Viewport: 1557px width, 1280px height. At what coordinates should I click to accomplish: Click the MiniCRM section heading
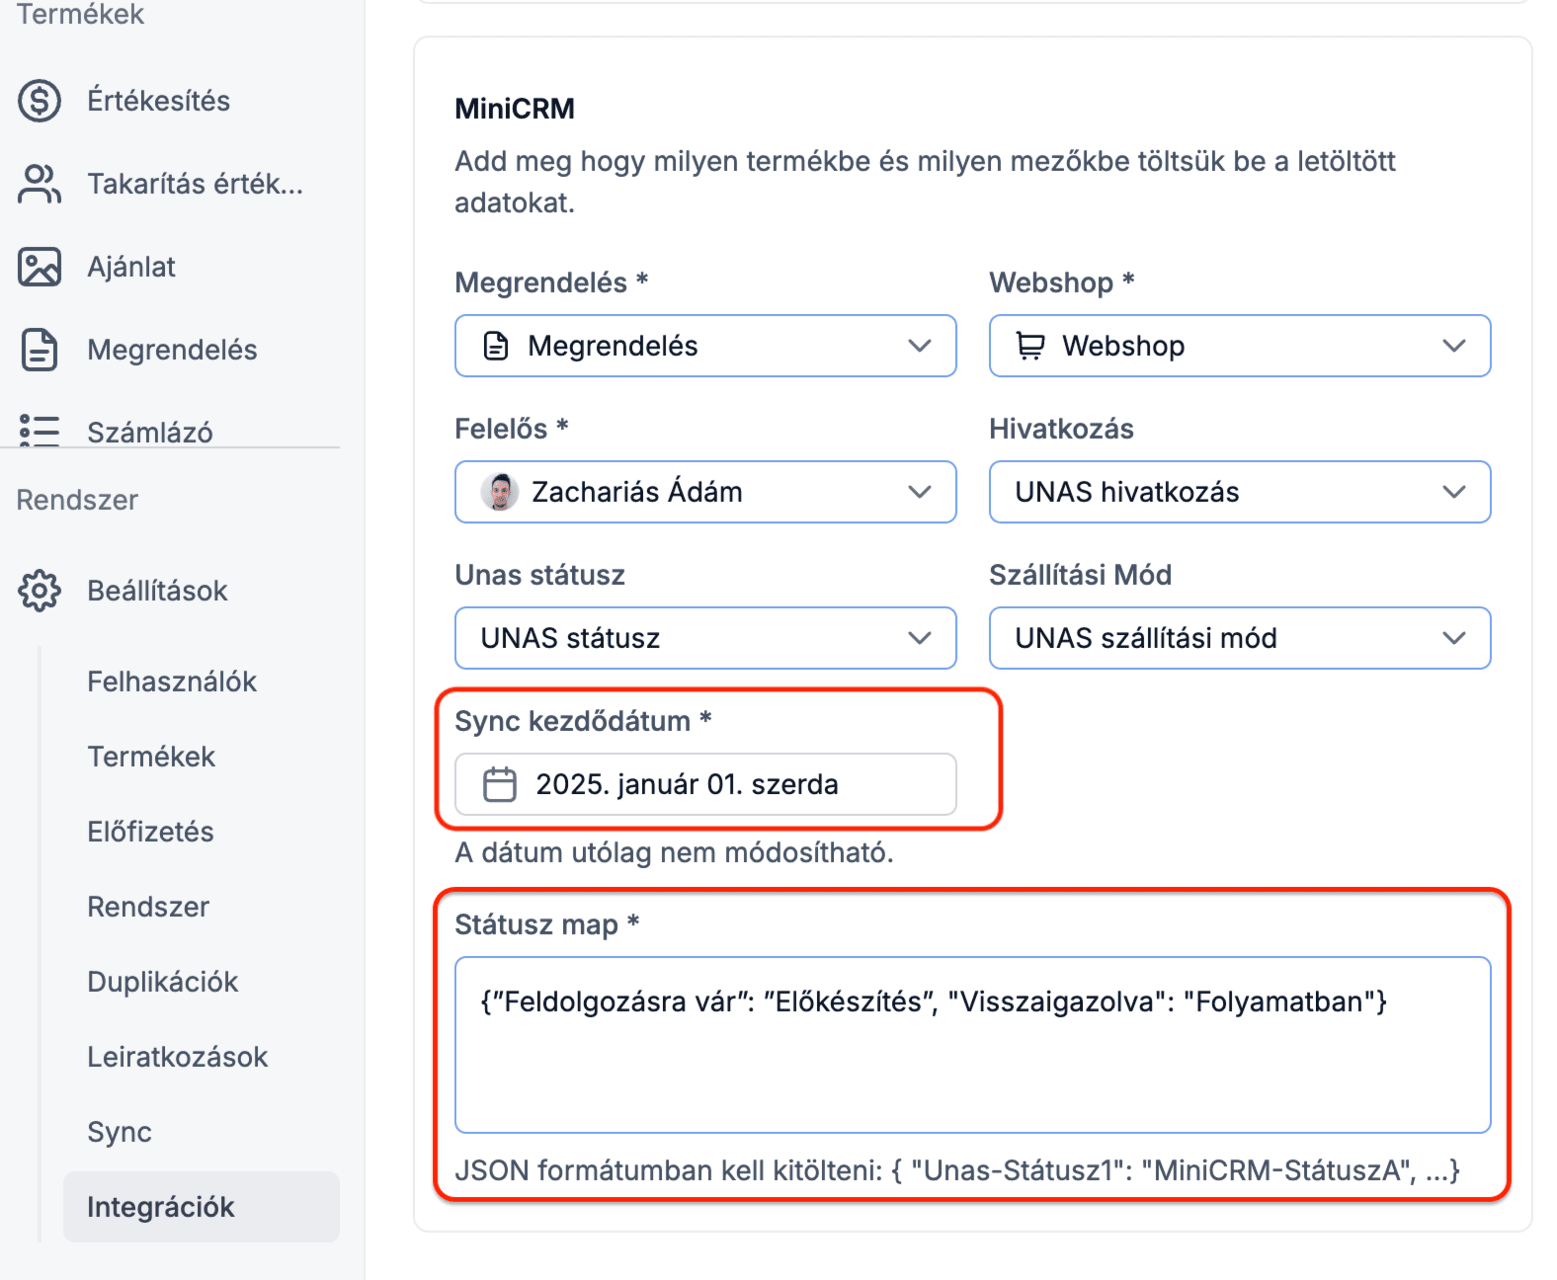coord(515,109)
